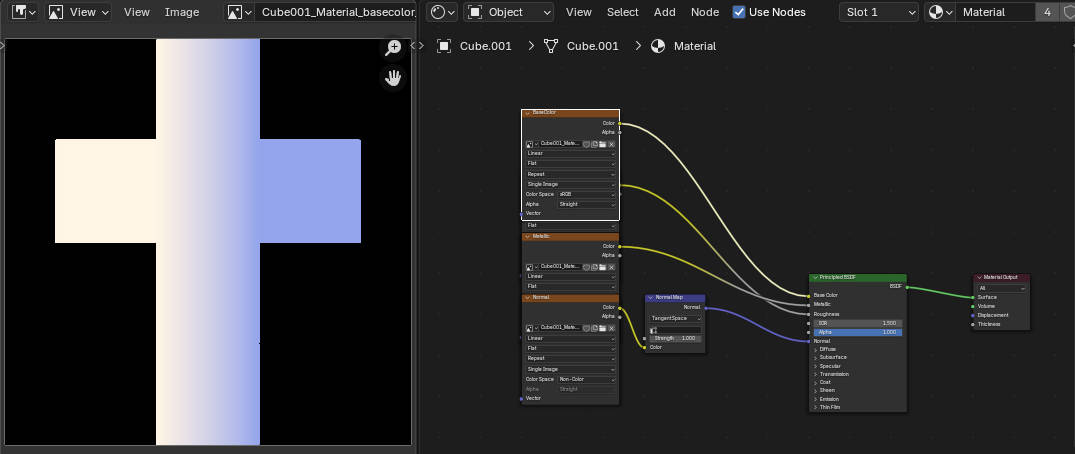Browse image in Normal texture node
Image resolution: width=1075 pixels, height=454 pixels.
point(531,328)
